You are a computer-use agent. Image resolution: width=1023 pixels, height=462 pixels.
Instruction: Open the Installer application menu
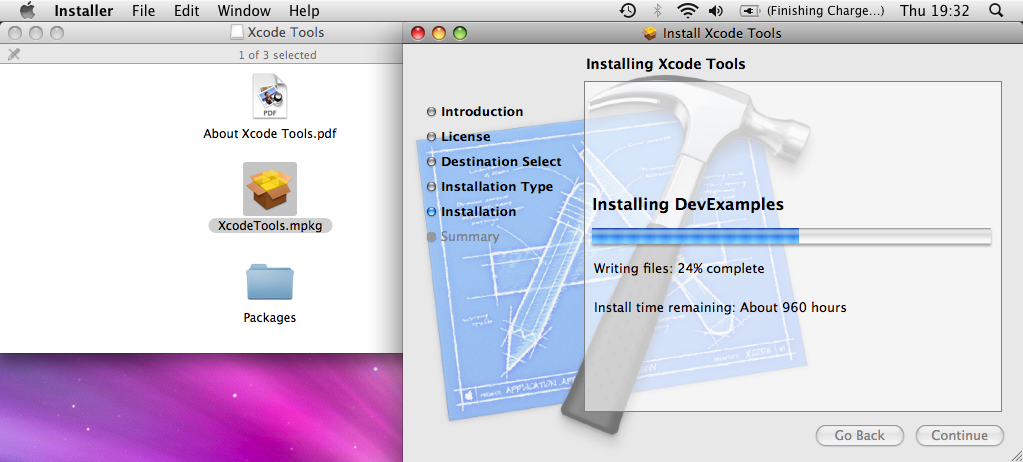coord(84,11)
